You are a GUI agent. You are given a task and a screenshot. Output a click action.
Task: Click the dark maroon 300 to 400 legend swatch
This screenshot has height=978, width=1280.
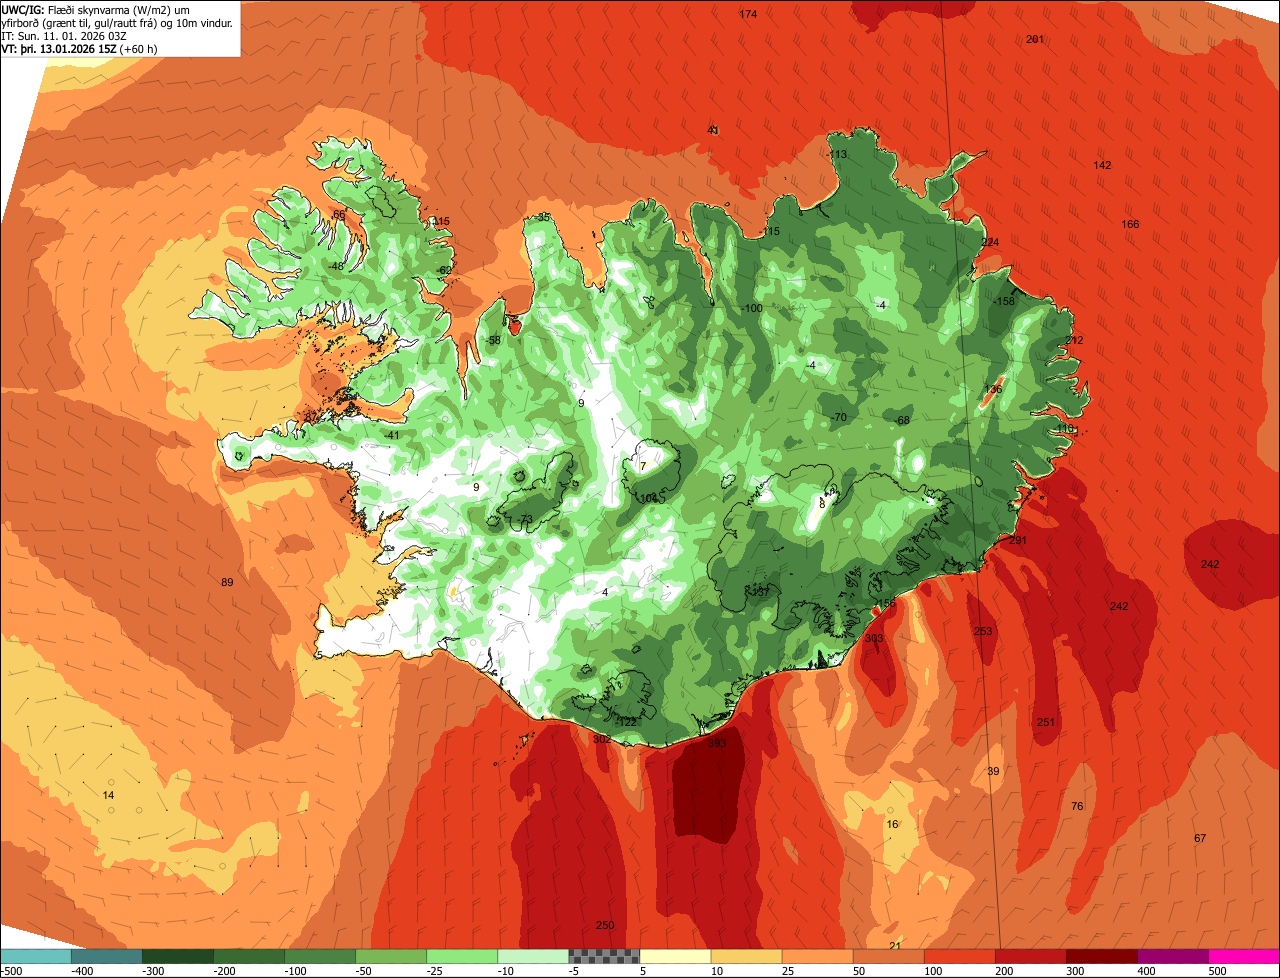1102,956
